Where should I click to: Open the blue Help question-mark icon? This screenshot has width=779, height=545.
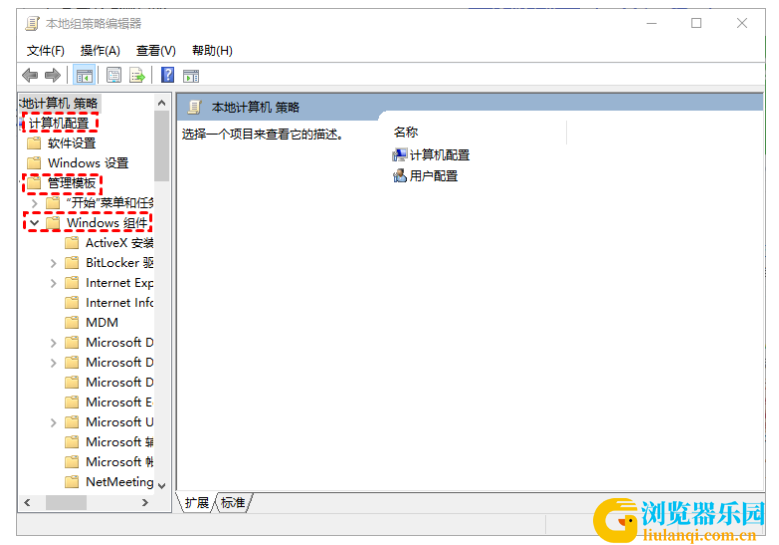168,75
